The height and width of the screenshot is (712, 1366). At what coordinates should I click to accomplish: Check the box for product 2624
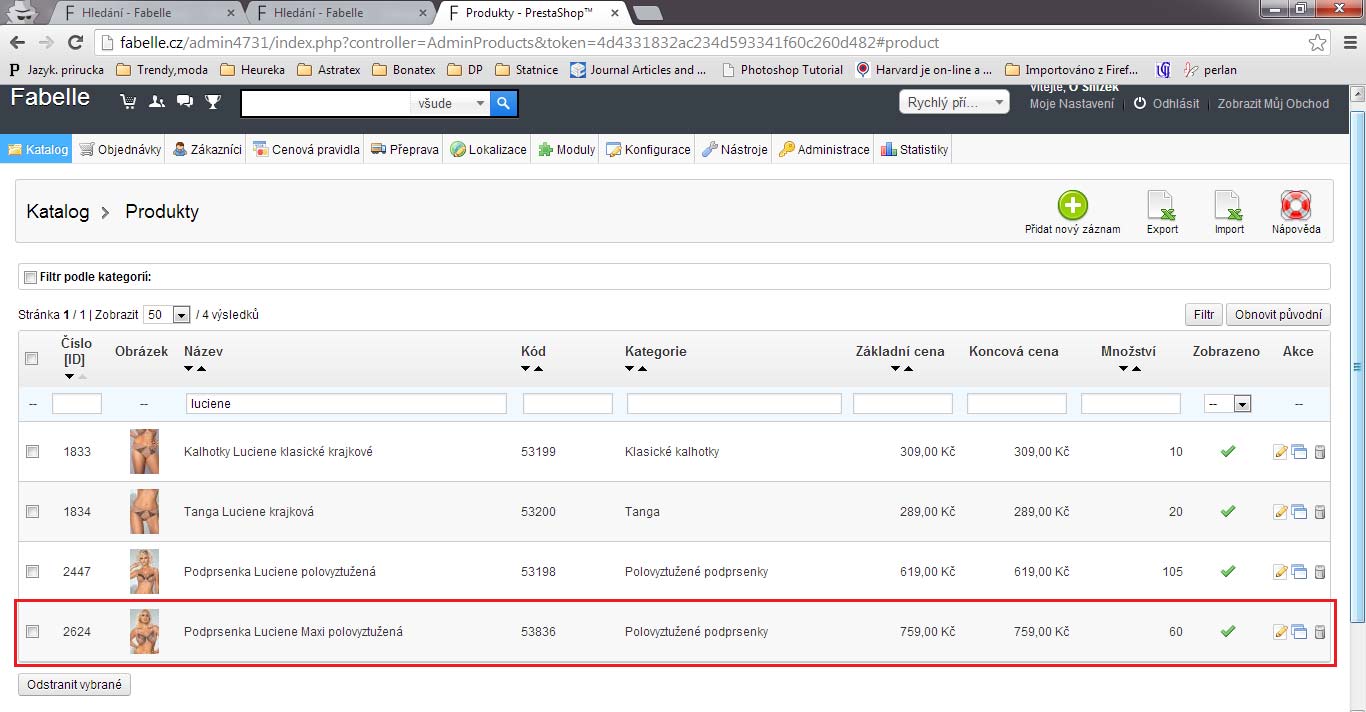click(32, 632)
